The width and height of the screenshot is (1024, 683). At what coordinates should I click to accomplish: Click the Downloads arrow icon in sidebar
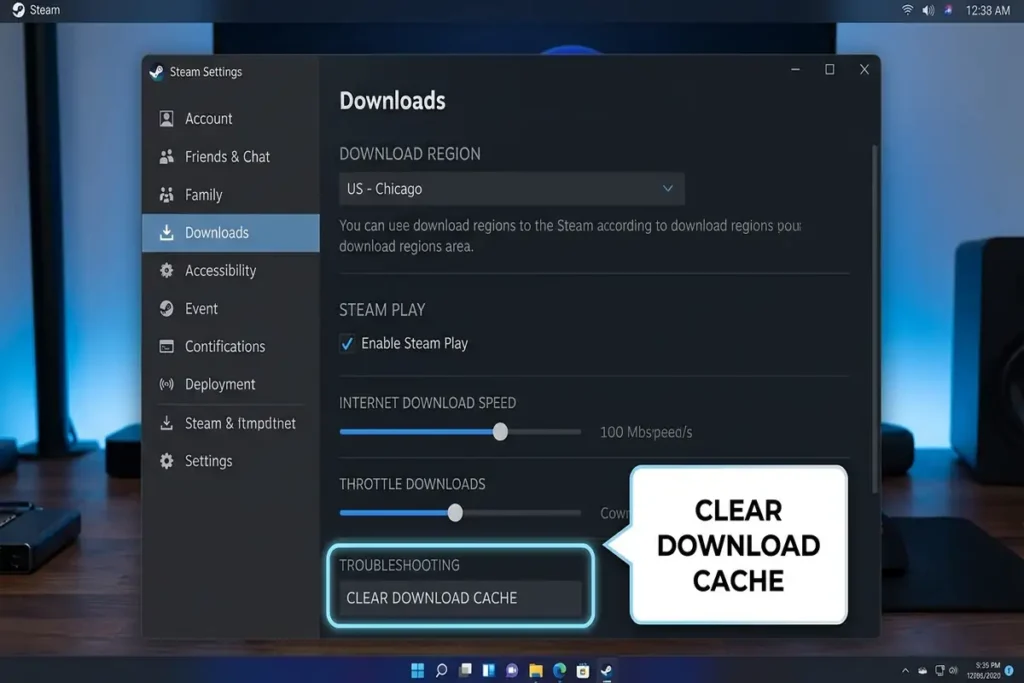tap(167, 232)
